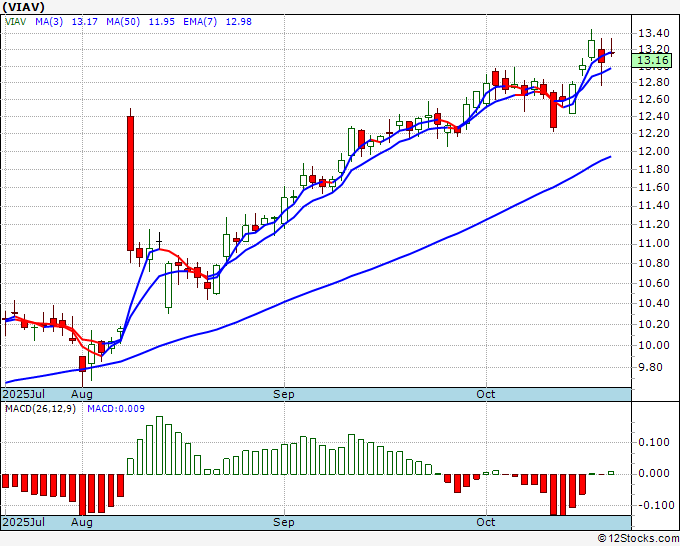Click Sep on the MACD time axis
Image resolution: width=680 pixels, height=546 pixels.
[x=284, y=522]
